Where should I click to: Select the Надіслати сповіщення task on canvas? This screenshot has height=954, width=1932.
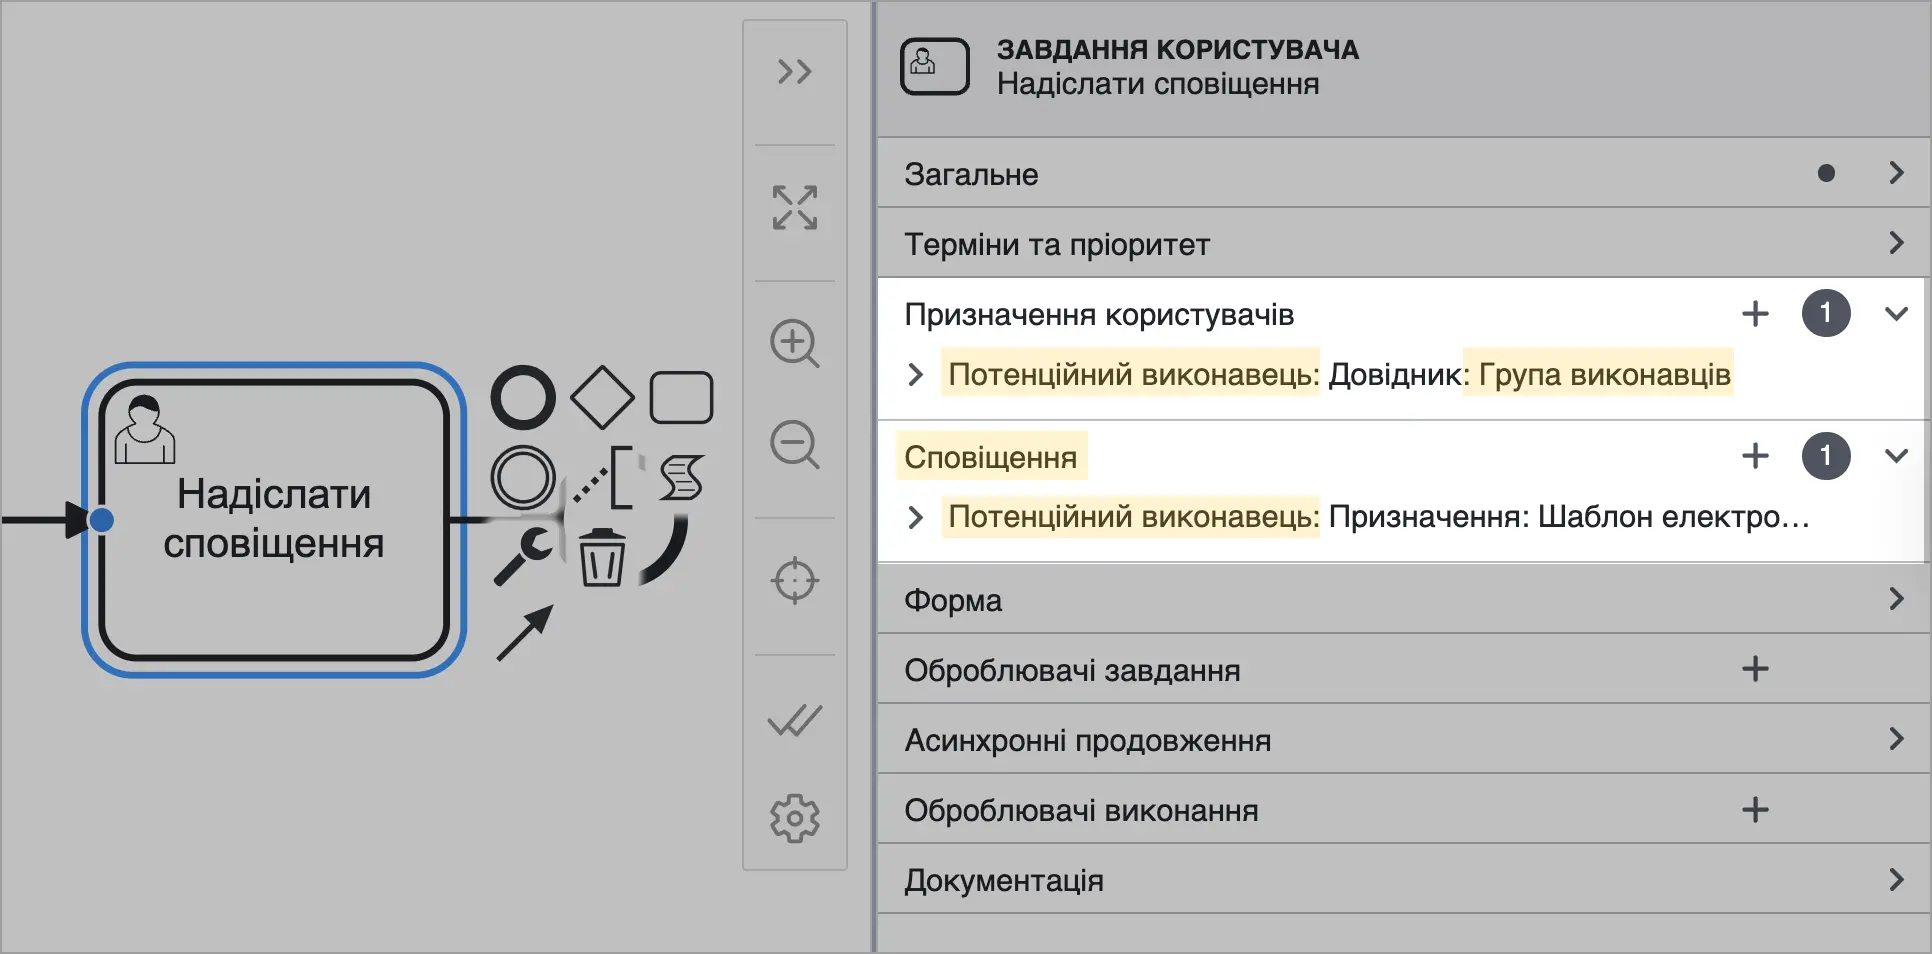click(x=274, y=519)
